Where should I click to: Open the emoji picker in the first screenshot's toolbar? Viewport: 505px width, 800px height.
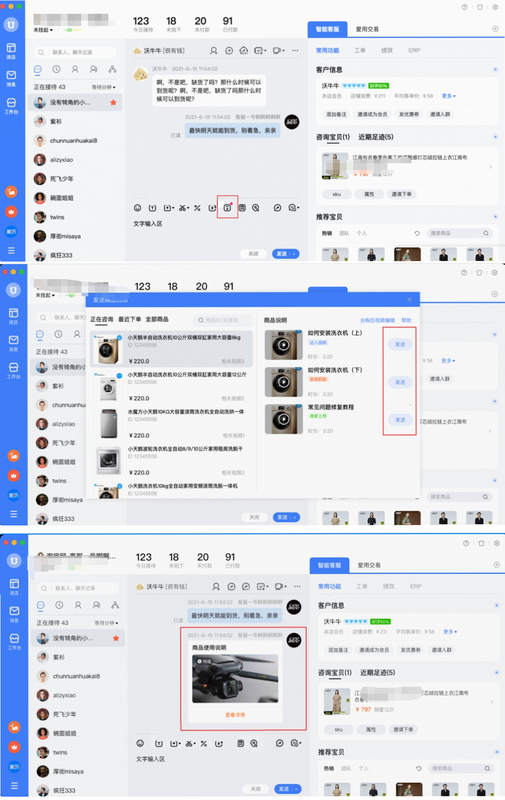(137, 208)
